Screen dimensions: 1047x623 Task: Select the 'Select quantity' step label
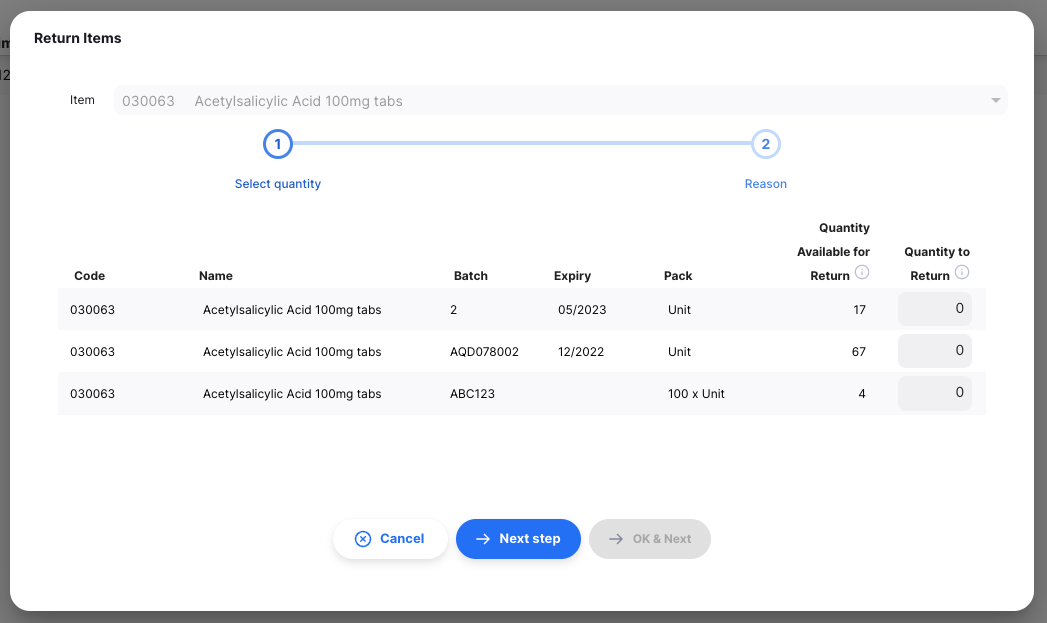pyautogui.click(x=278, y=184)
